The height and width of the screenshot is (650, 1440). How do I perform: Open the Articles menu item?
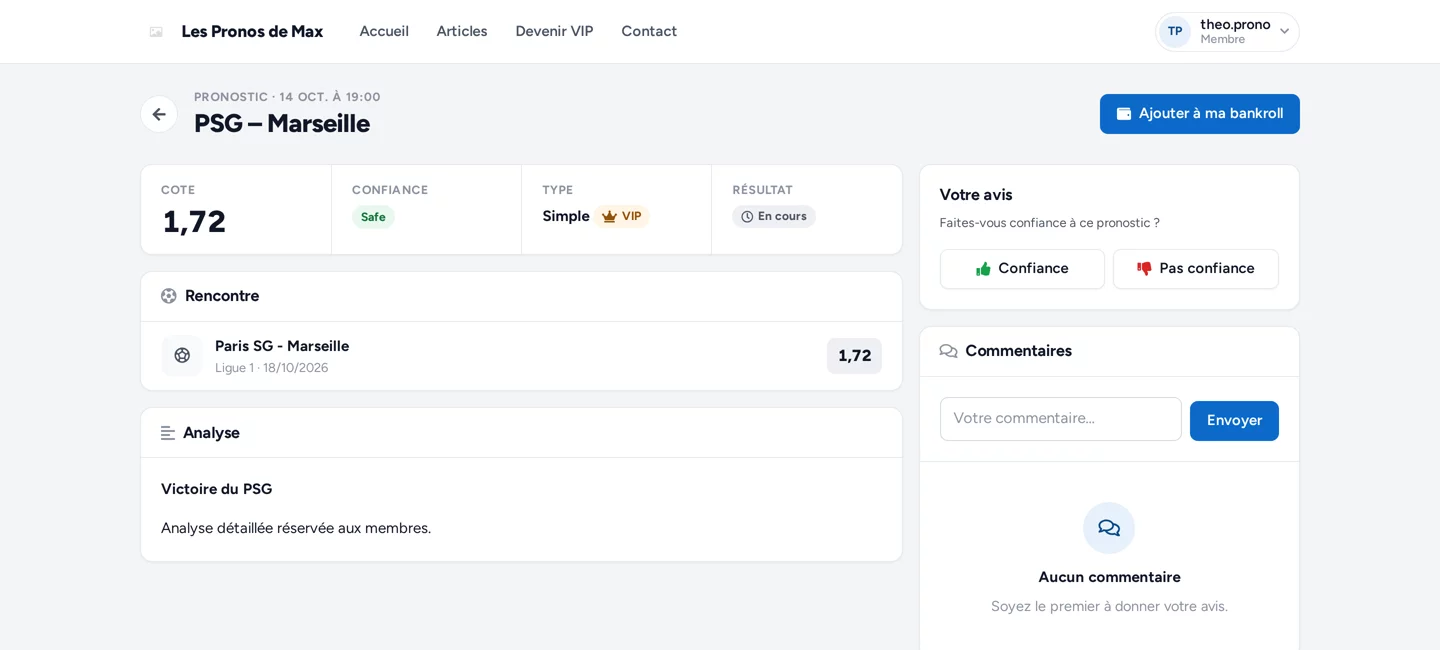462,31
